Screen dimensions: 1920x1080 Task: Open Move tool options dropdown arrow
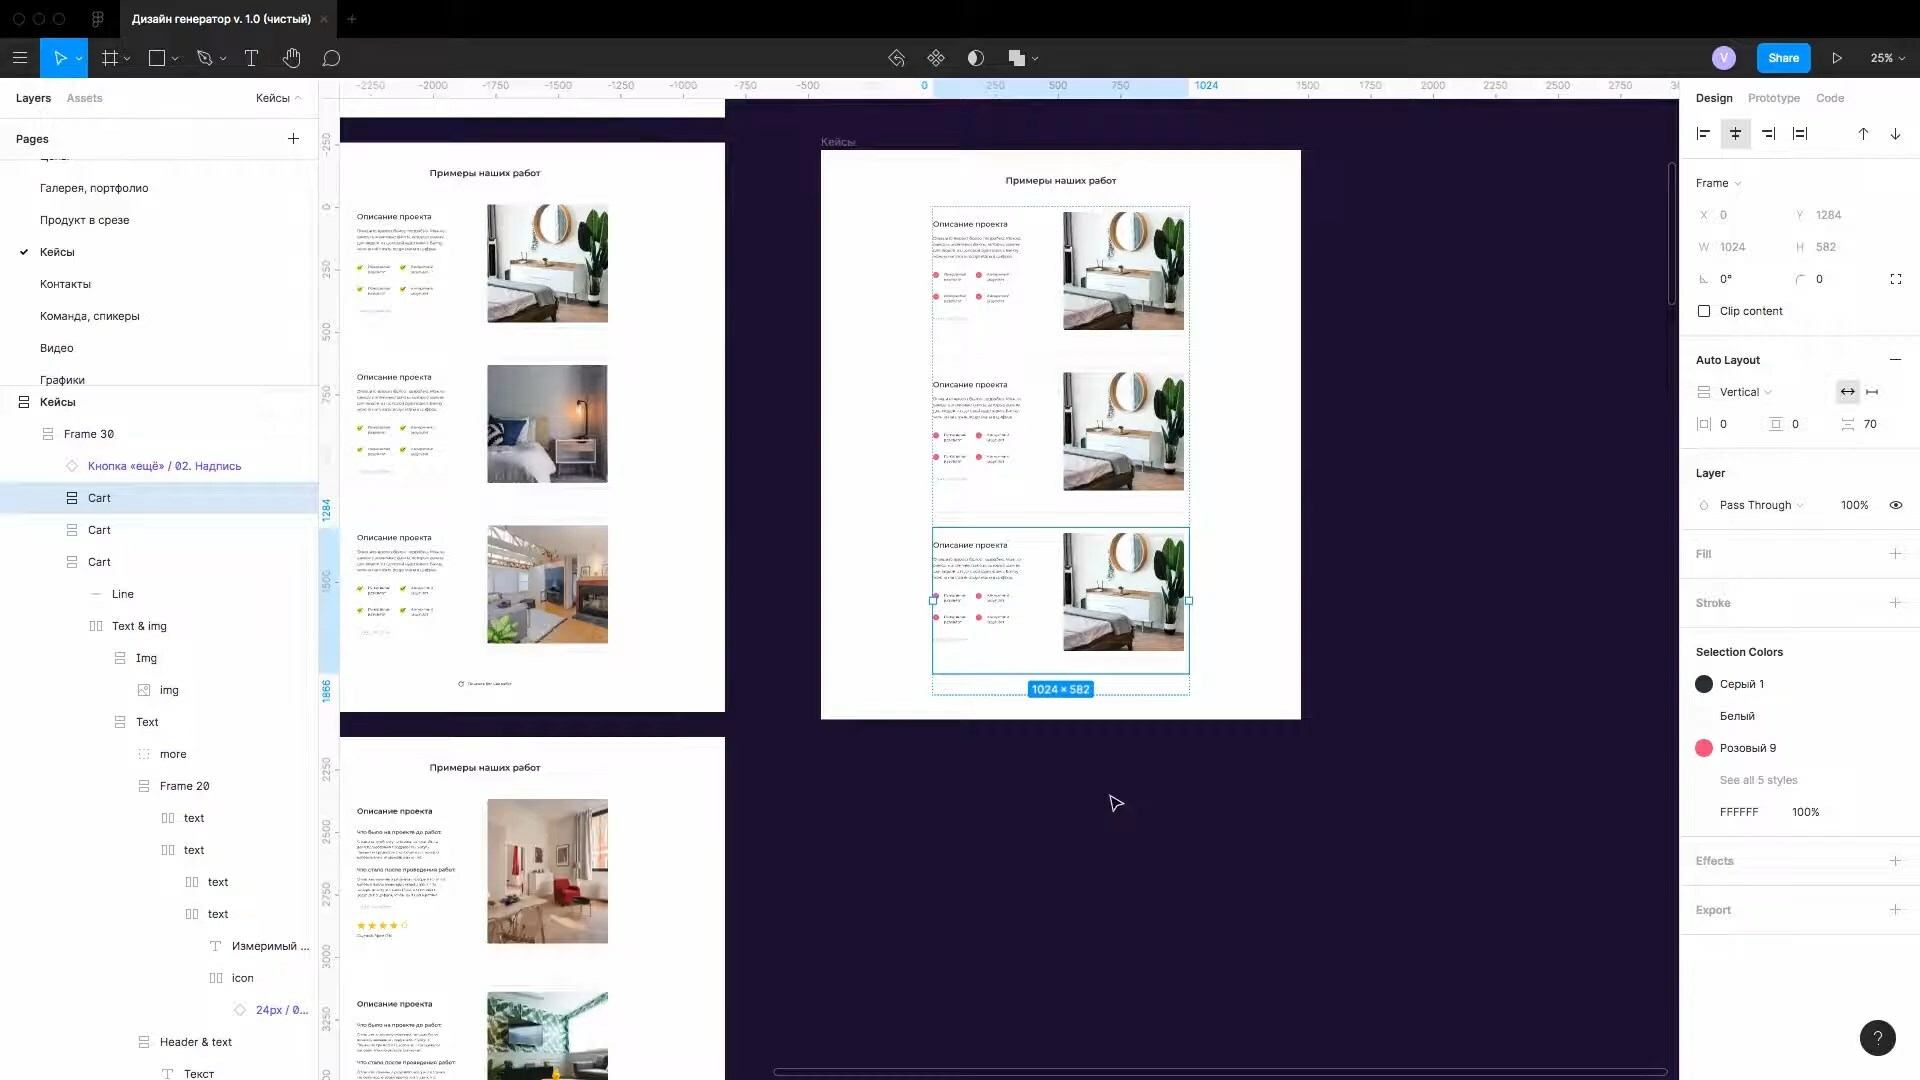click(x=79, y=59)
